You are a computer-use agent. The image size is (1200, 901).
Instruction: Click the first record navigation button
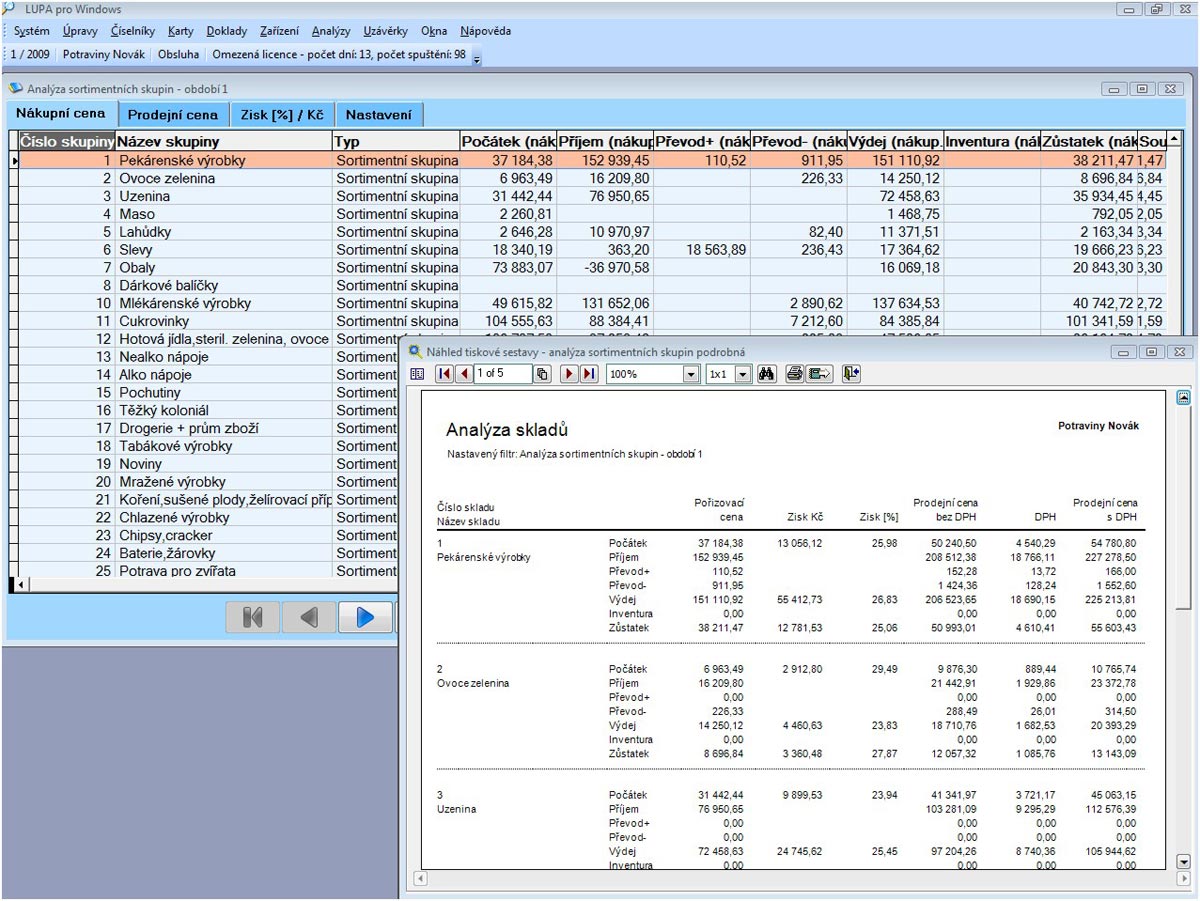[x=253, y=617]
